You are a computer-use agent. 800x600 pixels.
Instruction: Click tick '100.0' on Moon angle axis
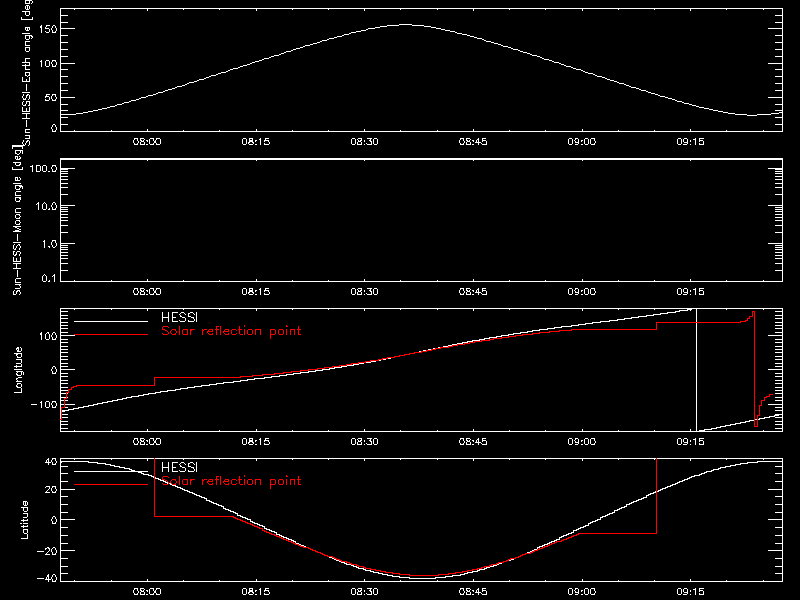click(x=43, y=169)
